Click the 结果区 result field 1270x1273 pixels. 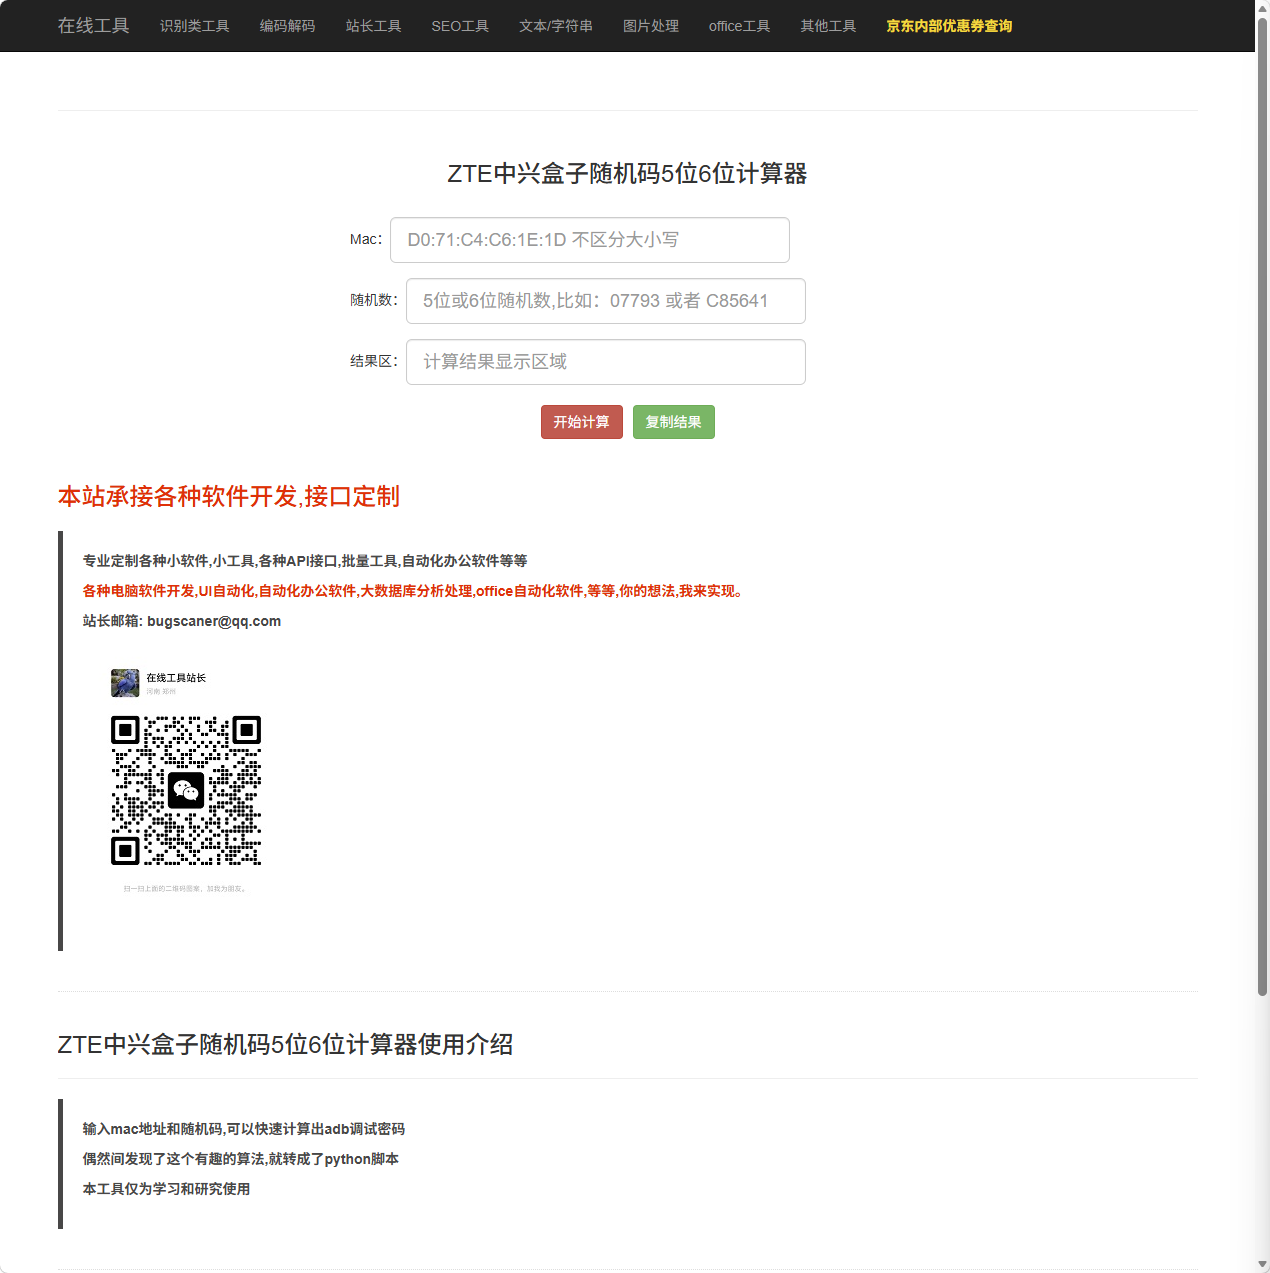coord(606,362)
